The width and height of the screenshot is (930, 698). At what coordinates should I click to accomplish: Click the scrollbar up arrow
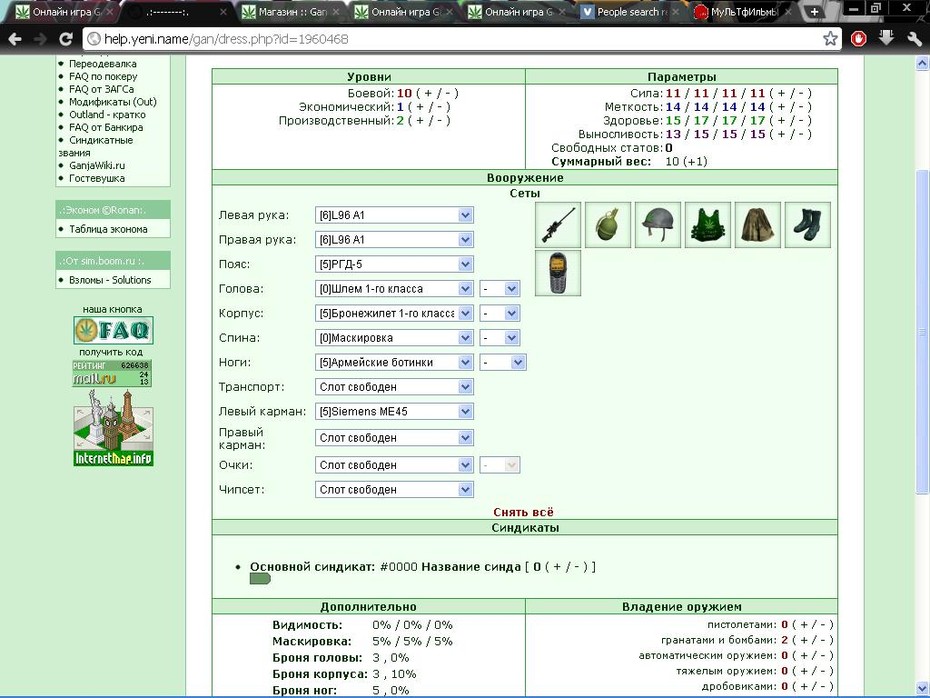click(922, 62)
